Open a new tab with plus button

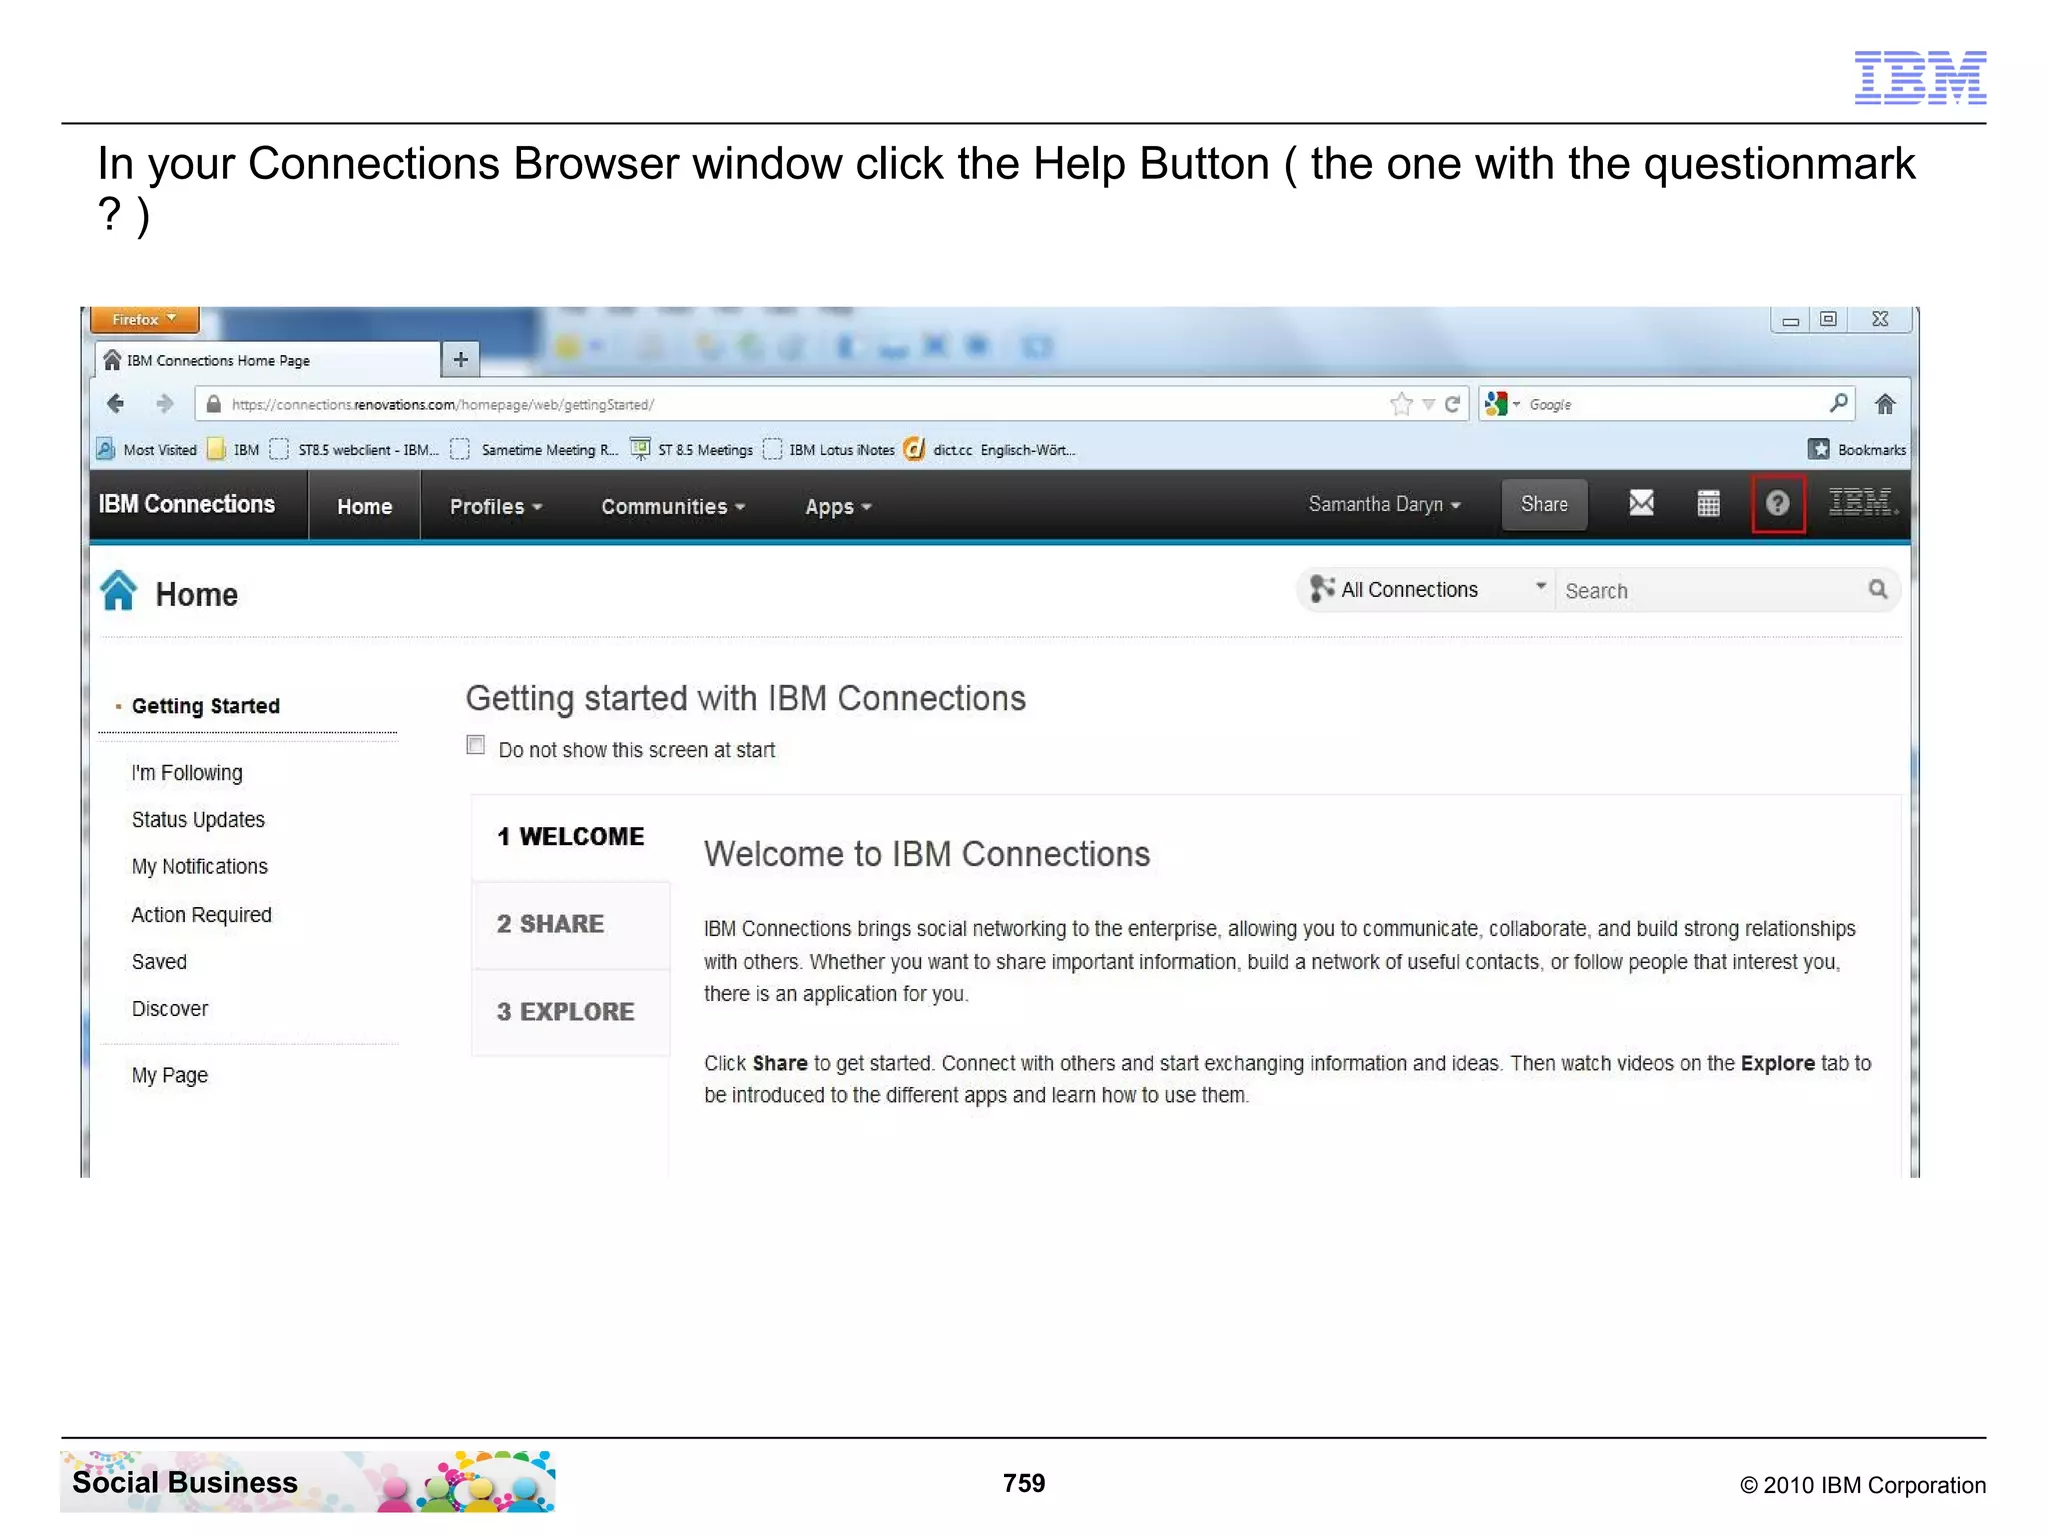click(460, 359)
